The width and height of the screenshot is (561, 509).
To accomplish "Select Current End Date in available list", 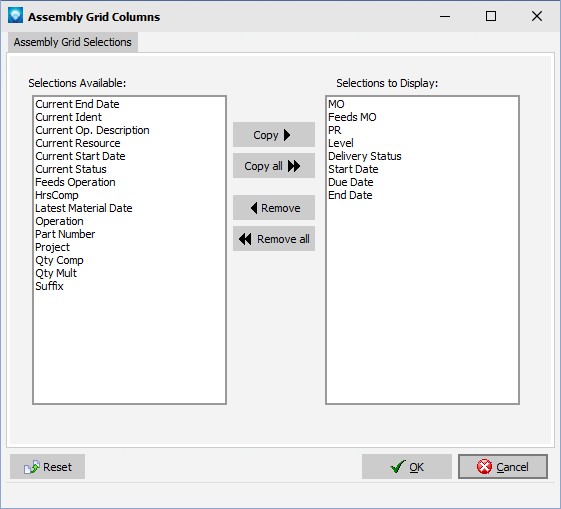I will [77, 104].
